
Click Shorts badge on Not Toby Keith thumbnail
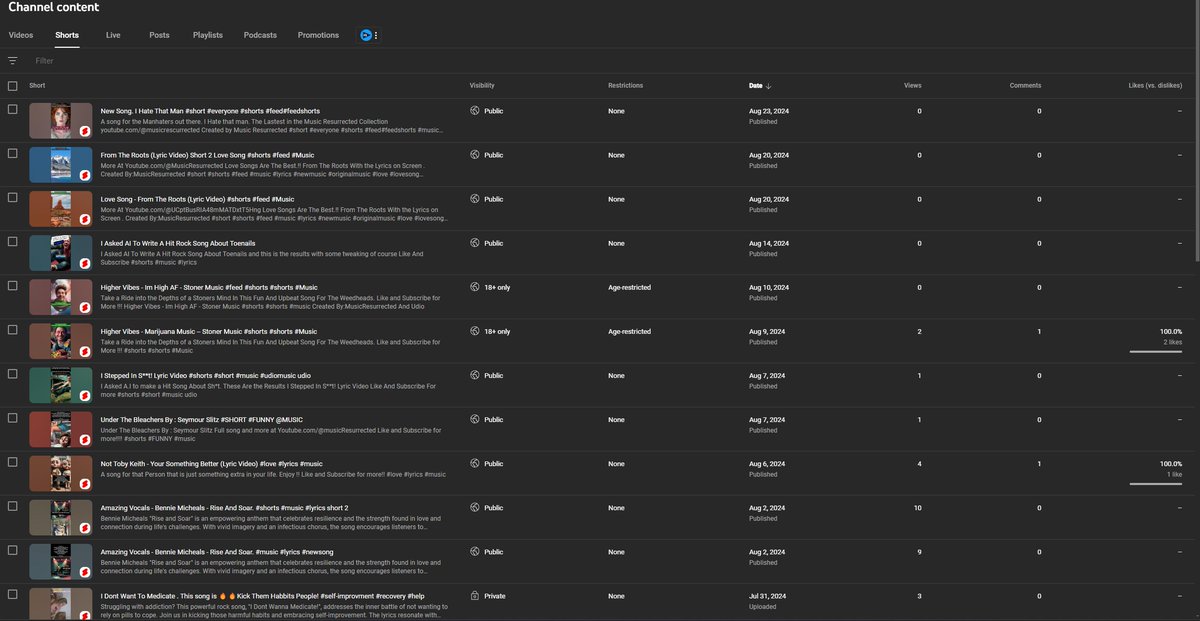tap(86, 482)
